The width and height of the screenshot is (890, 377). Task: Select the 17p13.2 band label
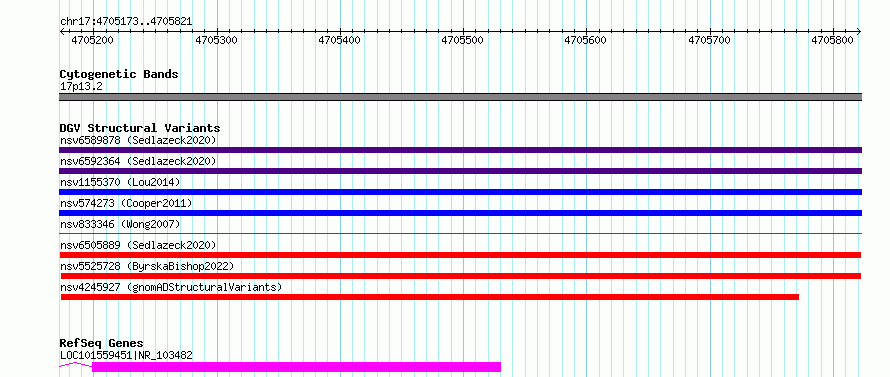81,87
